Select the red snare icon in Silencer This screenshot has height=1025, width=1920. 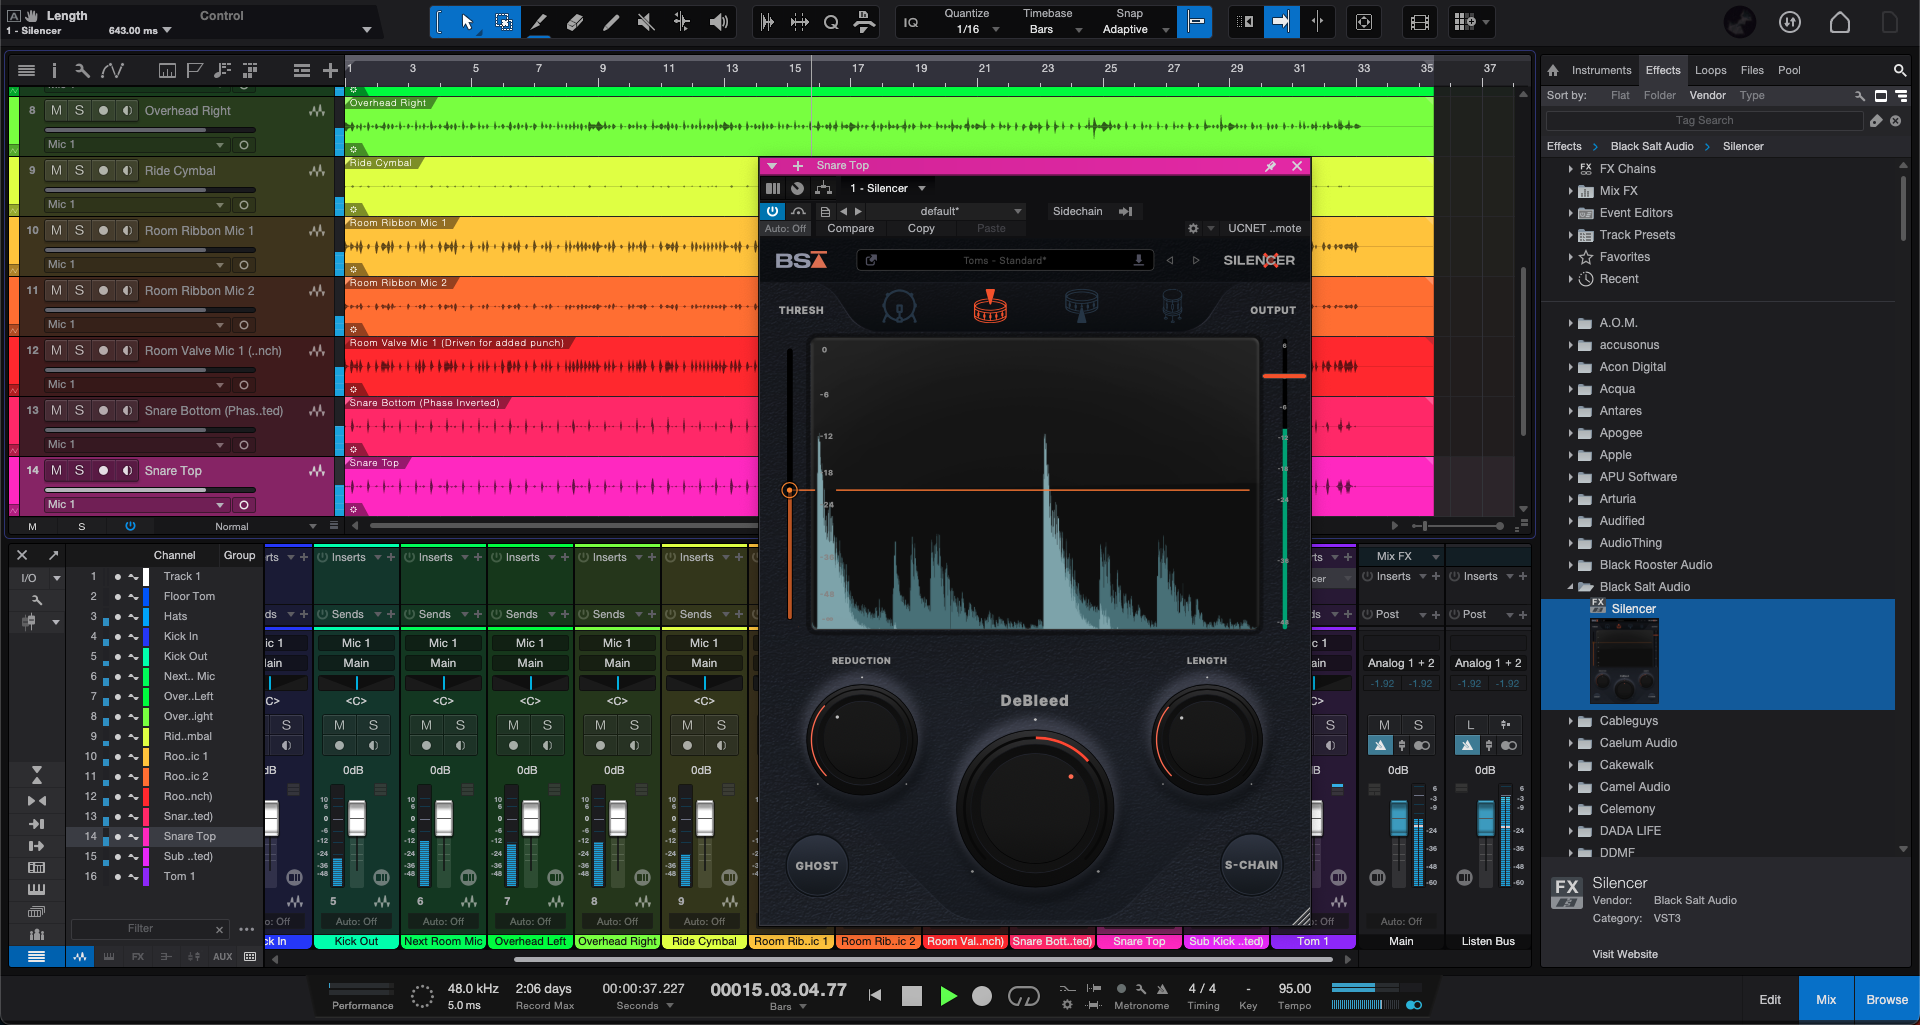(990, 306)
